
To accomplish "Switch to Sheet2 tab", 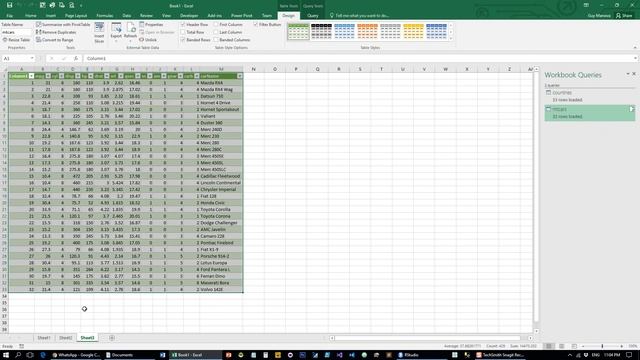I will coord(65,338).
